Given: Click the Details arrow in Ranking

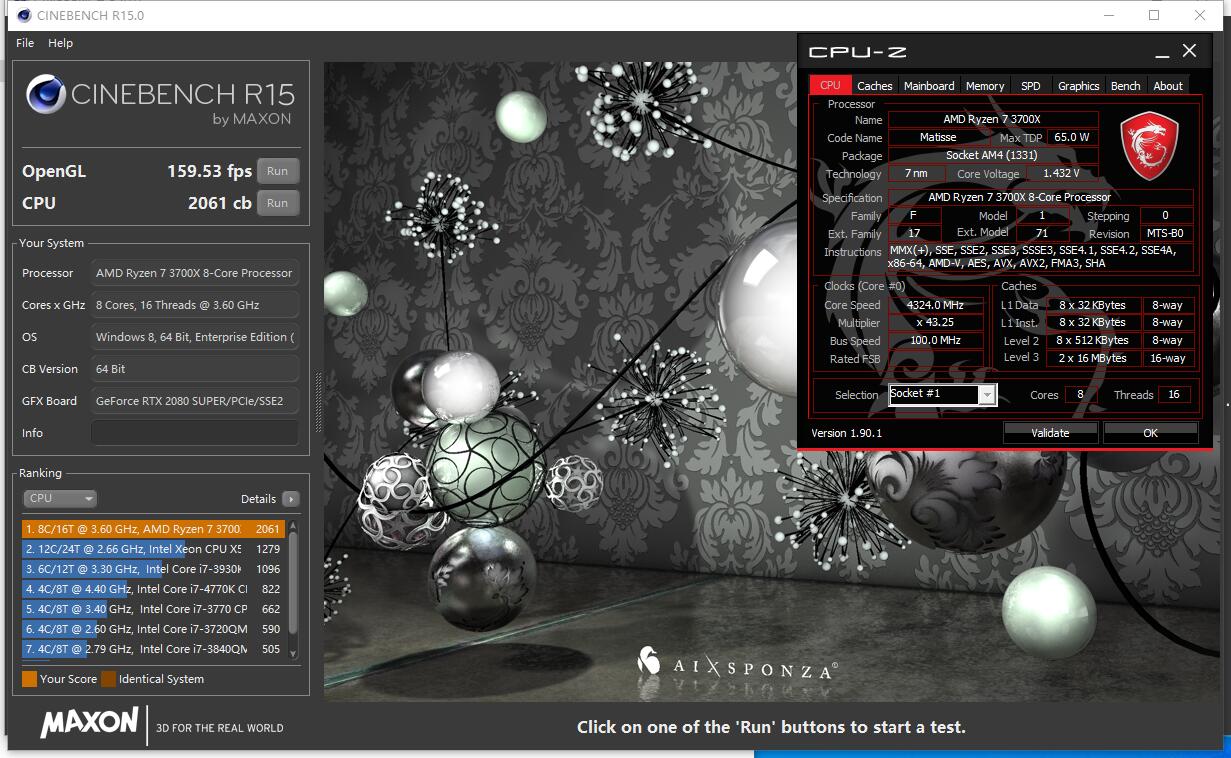Looking at the screenshot, I should tap(290, 499).
